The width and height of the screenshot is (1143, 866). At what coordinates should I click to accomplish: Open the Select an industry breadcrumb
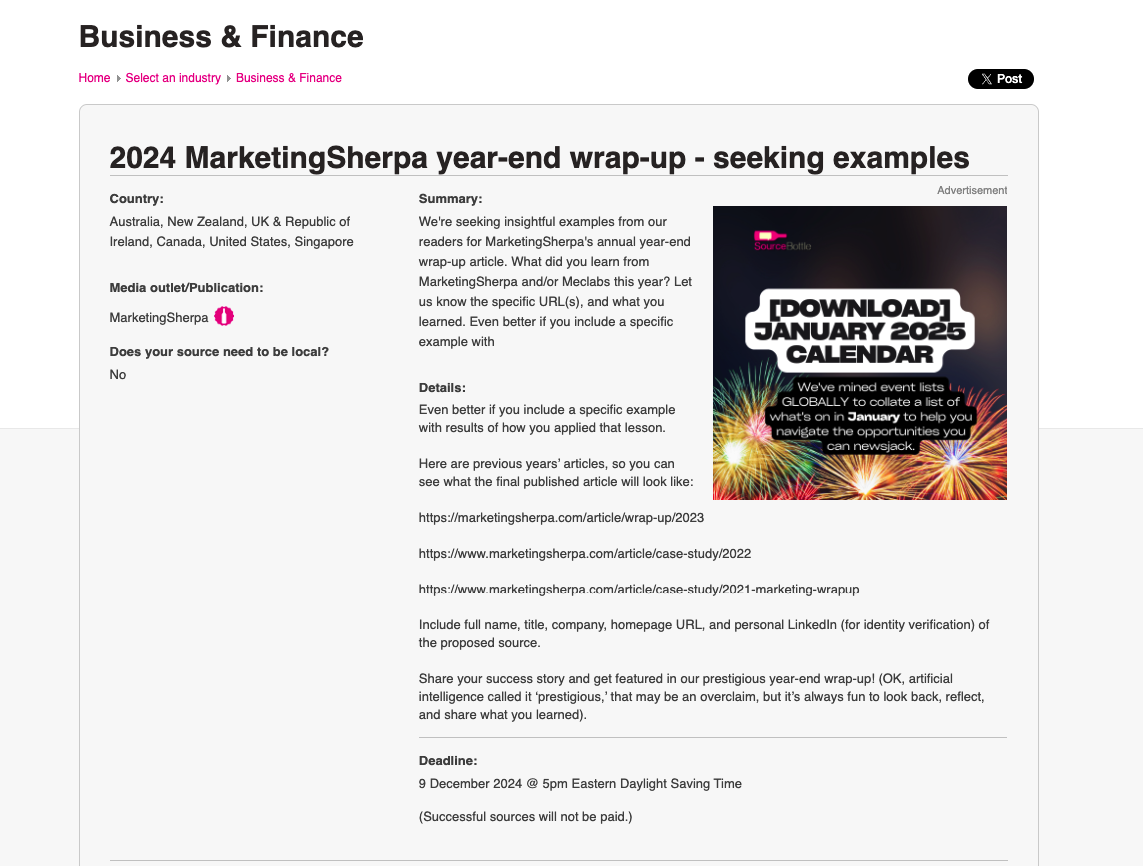coord(173,78)
